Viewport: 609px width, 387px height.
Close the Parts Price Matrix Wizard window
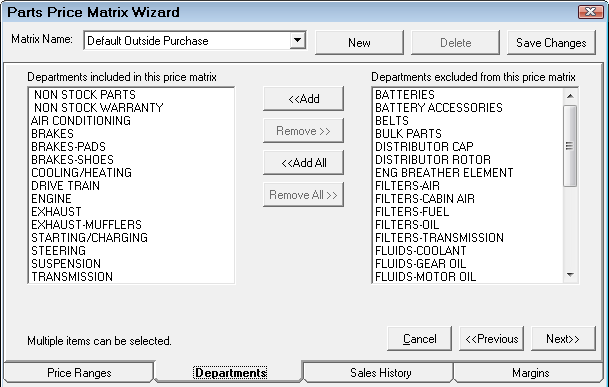(590, 12)
